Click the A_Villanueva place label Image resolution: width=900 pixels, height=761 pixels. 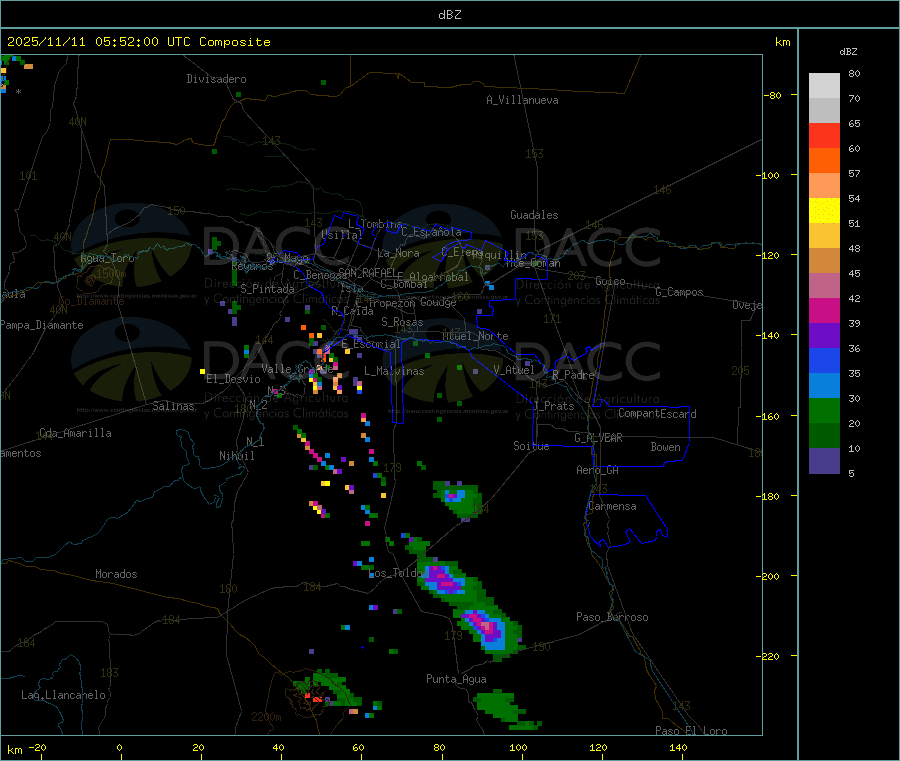tap(522, 100)
